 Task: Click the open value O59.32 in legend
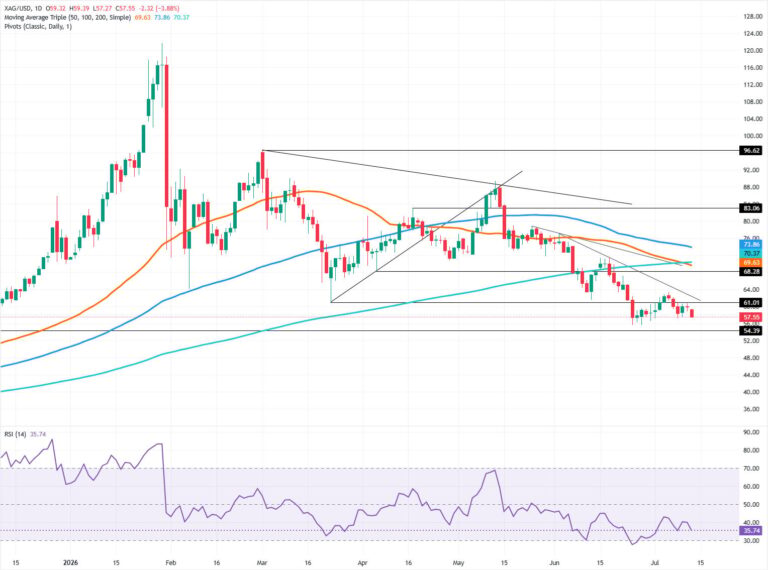58,9
